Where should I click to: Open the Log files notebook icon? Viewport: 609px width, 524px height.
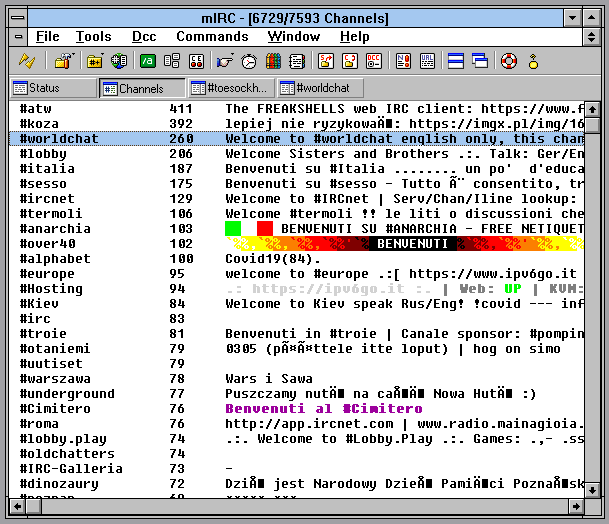(297, 61)
